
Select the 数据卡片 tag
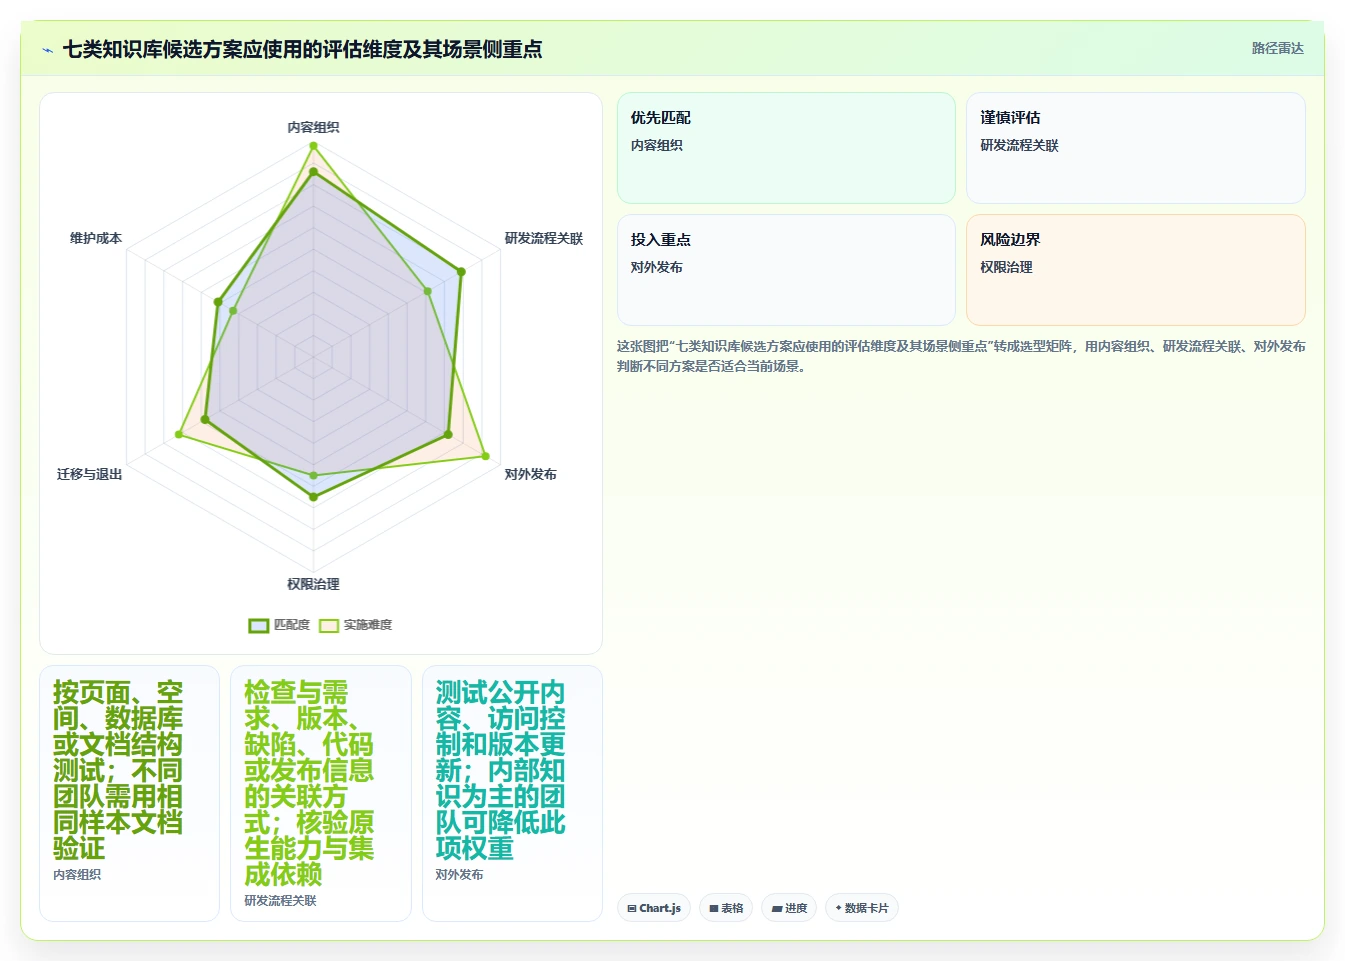pyautogui.click(x=861, y=908)
